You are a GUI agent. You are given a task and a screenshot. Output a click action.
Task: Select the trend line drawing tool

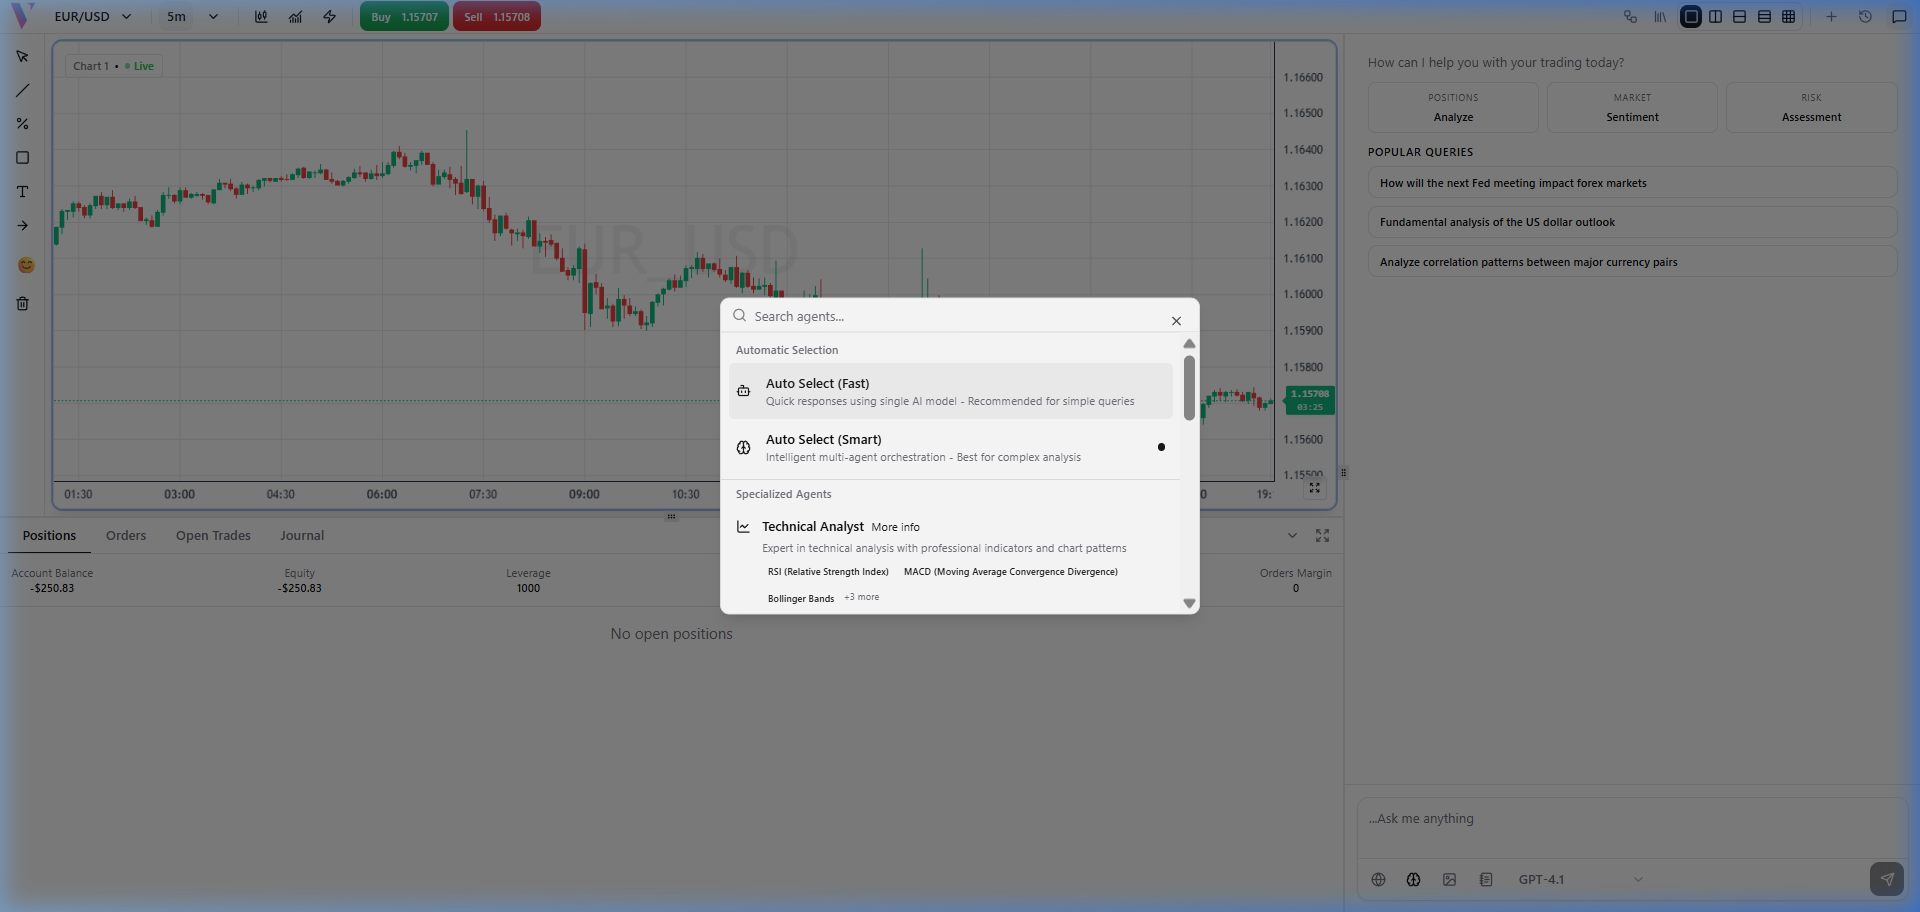pyautogui.click(x=22, y=91)
